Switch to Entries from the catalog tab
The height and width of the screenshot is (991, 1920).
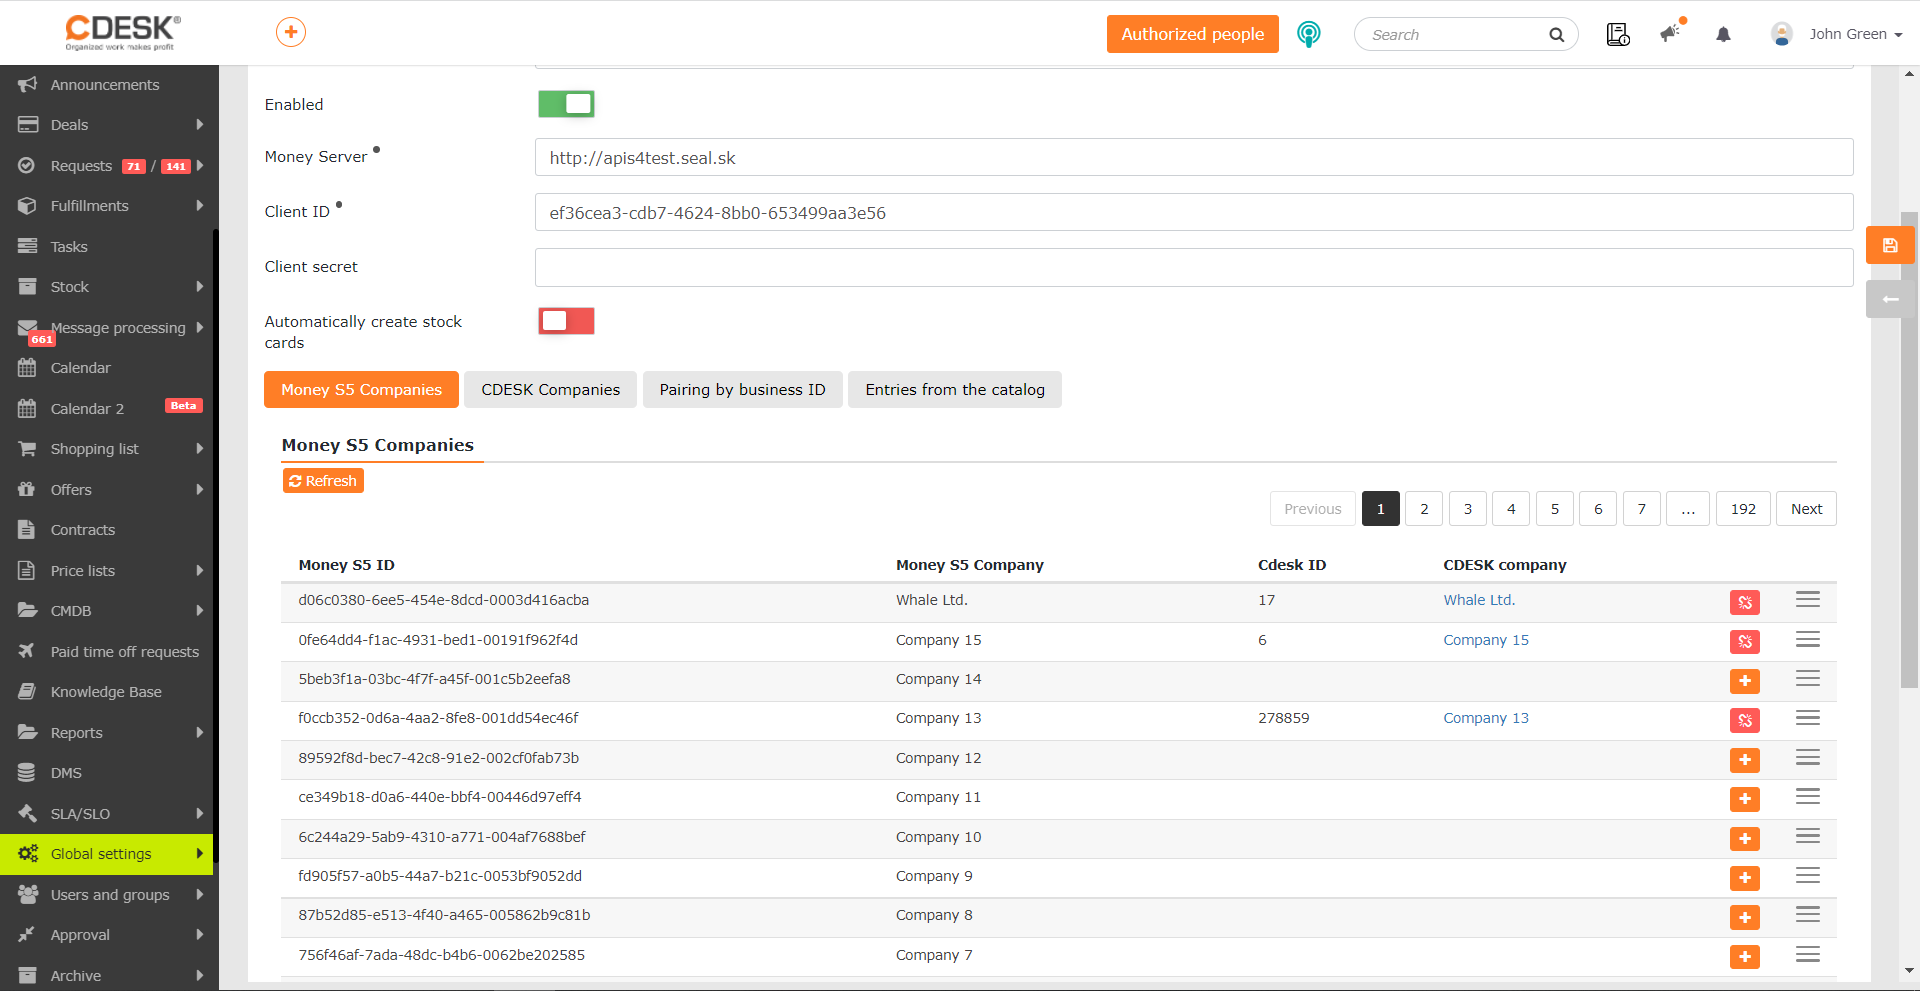click(x=955, y=390)
